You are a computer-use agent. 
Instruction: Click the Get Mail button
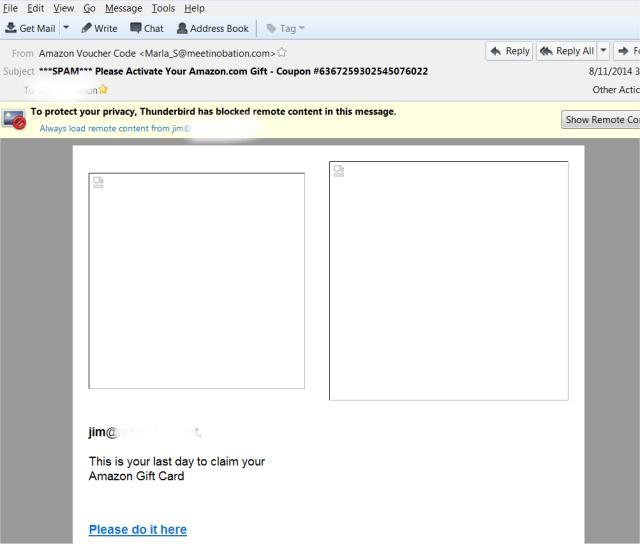31,28
